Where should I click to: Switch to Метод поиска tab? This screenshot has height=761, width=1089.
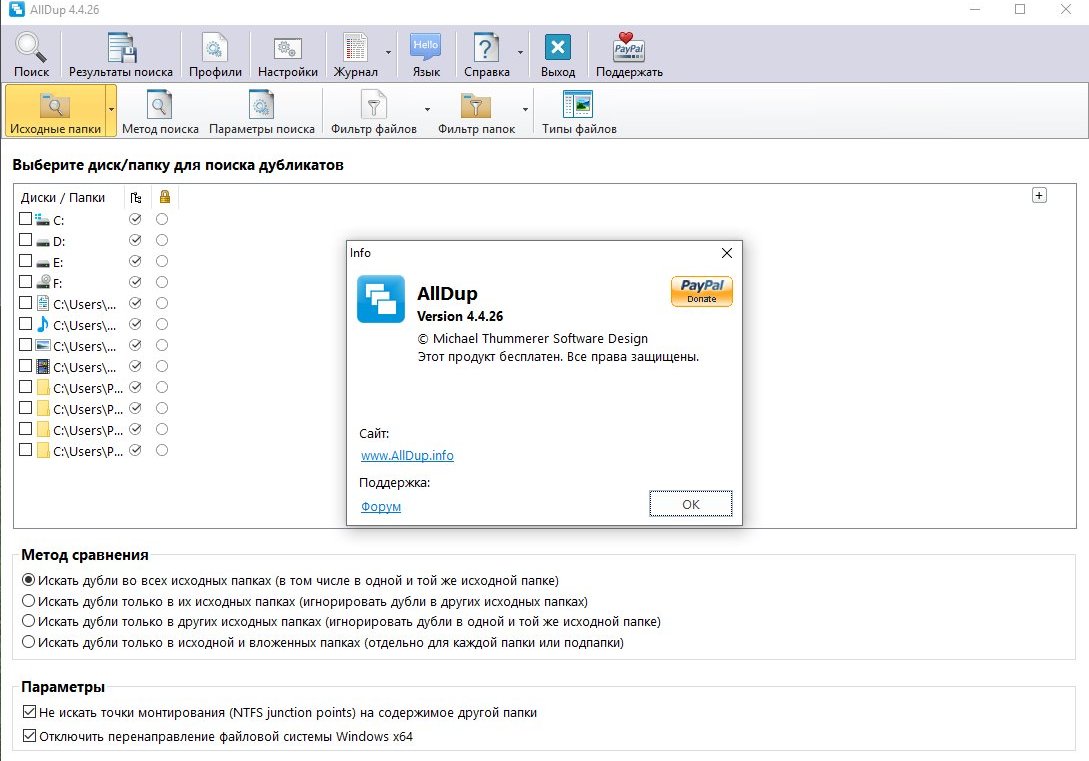coord(160,110)
